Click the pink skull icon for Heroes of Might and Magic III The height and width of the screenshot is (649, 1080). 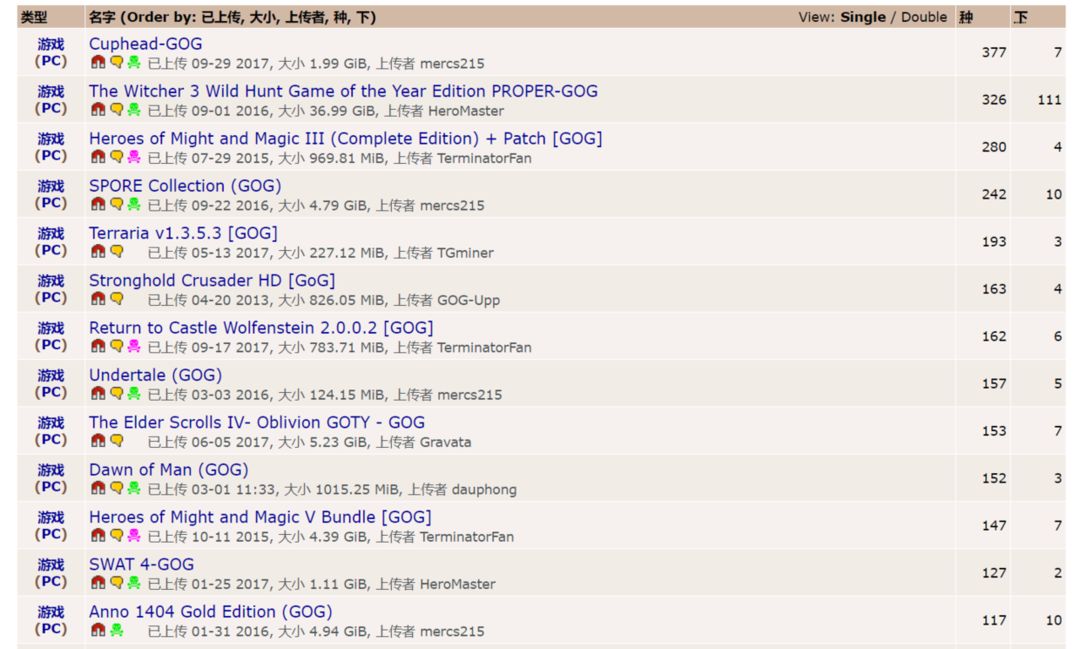pyautogui.click(x=134, y=157)
